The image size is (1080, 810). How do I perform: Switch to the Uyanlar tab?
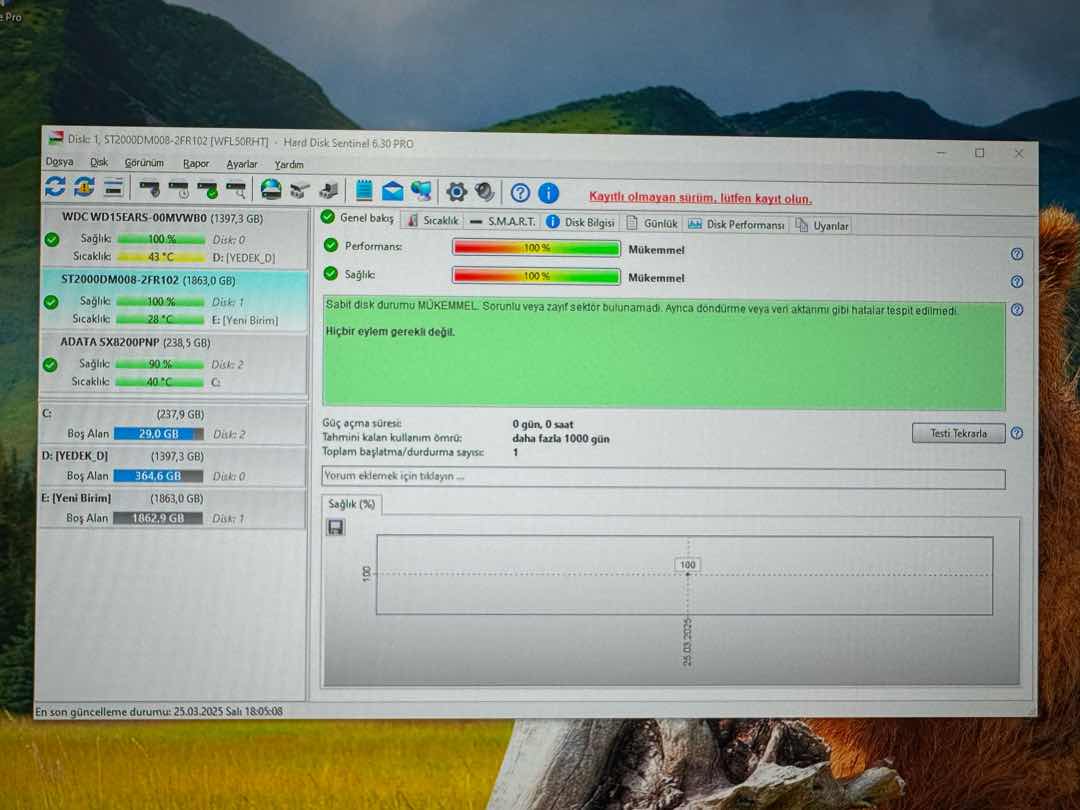822,225
